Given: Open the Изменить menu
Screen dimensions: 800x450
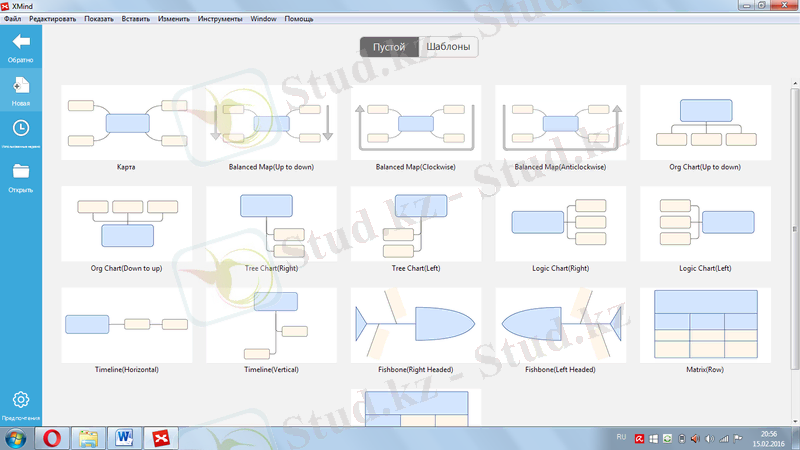Looking at the screenshot, I should point(173,19).
